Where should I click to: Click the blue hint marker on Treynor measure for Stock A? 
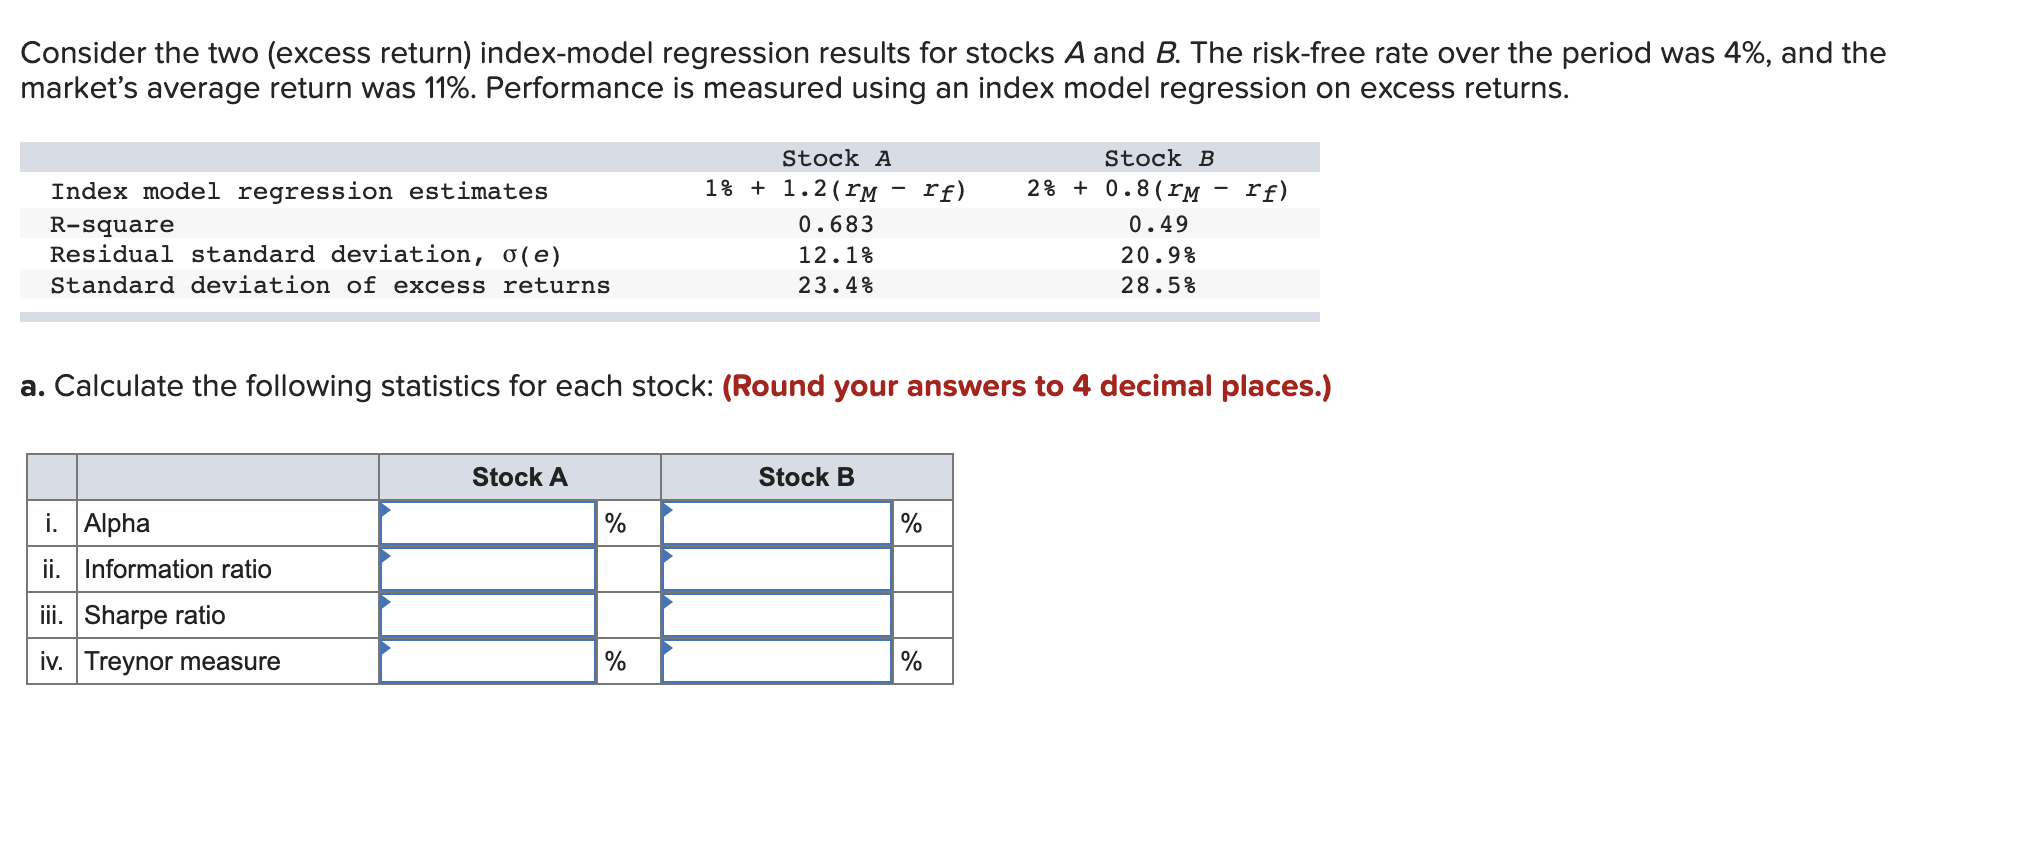tap(387, 649)
